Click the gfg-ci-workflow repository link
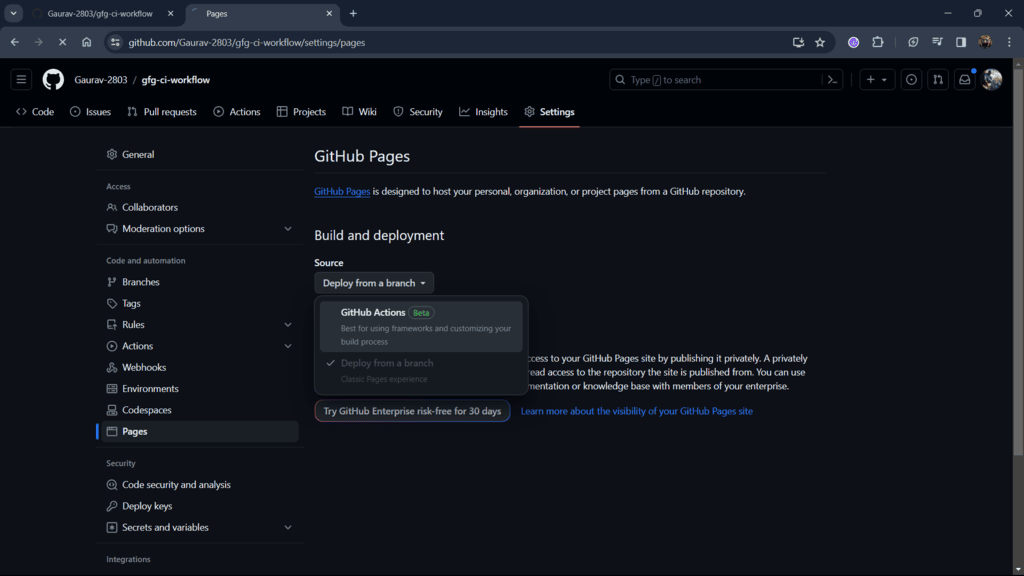The width and height of the screenshot is (1024, 576). (176, 80)
